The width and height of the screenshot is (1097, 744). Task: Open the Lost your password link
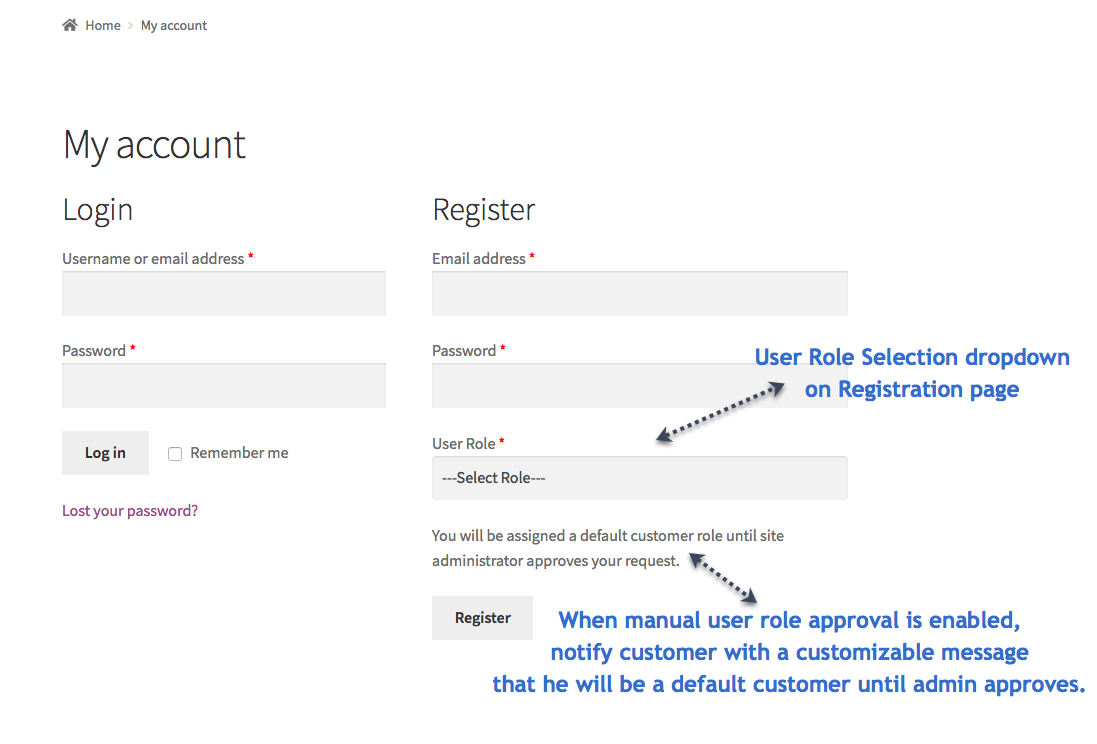(x=130, y=511)
